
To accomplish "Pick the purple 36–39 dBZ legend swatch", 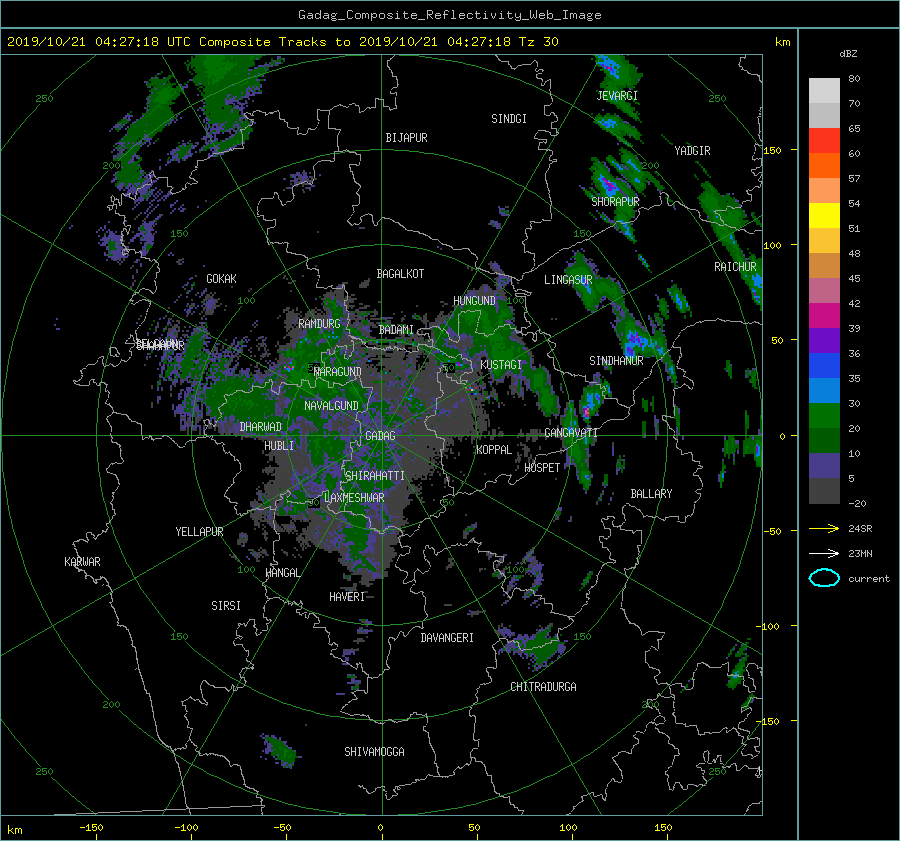I will pos(824,341).
